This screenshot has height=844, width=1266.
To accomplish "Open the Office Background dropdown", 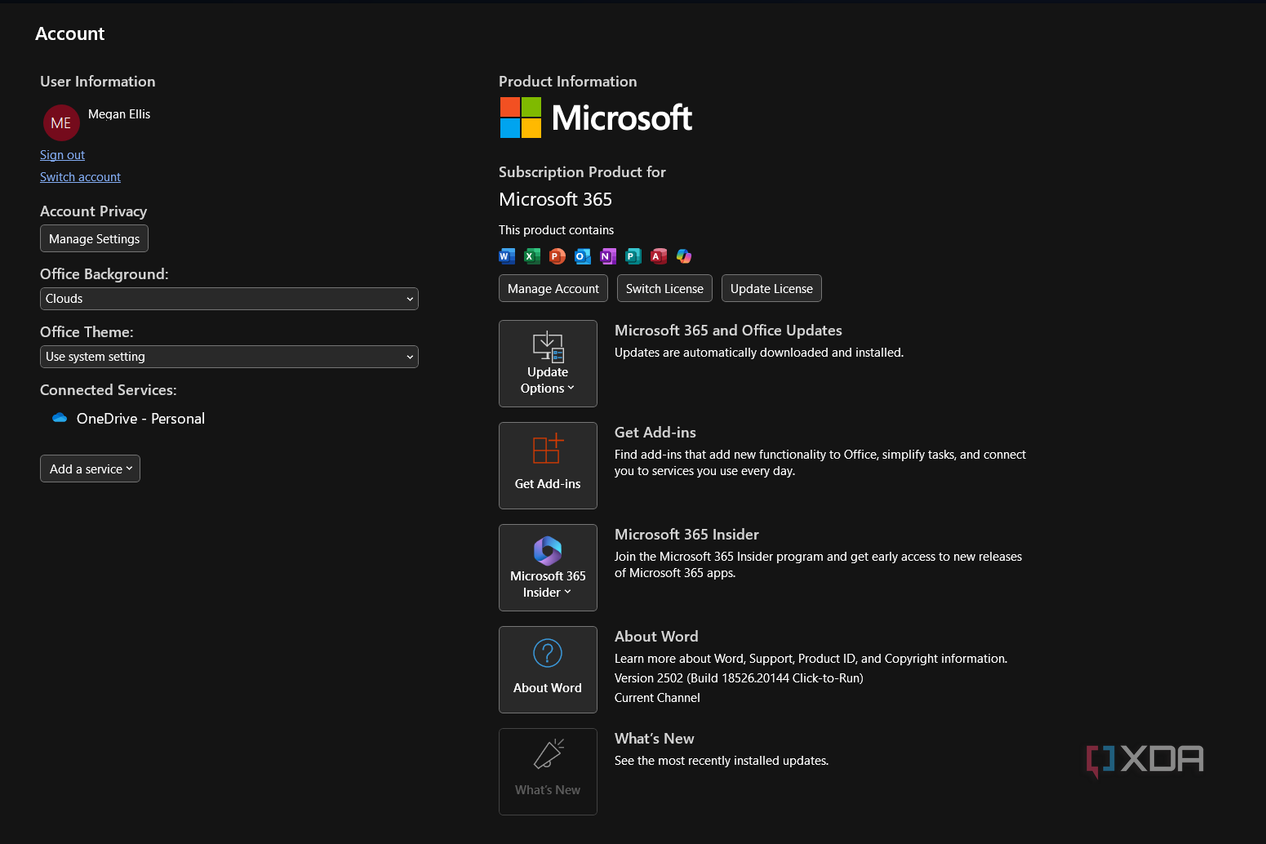I will pos(229,298).
